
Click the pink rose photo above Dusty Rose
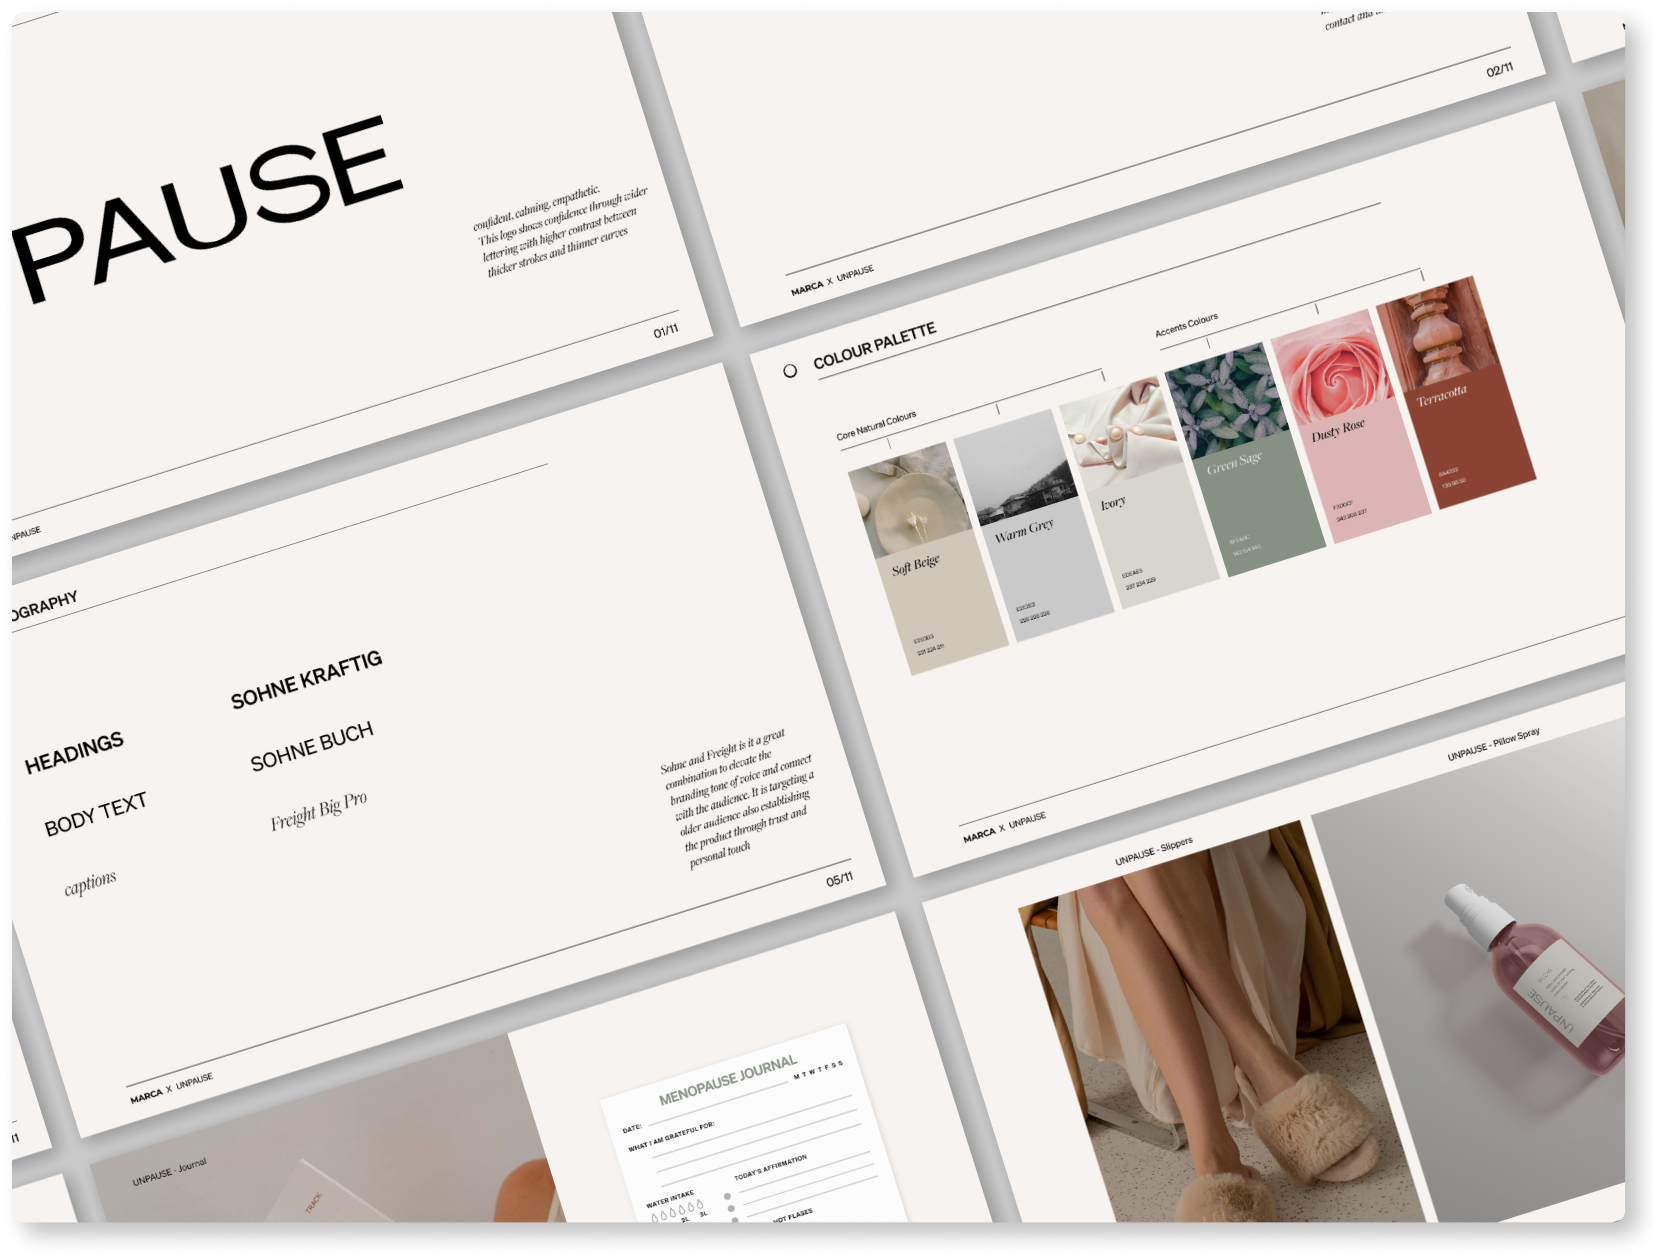pos(1331,367)
